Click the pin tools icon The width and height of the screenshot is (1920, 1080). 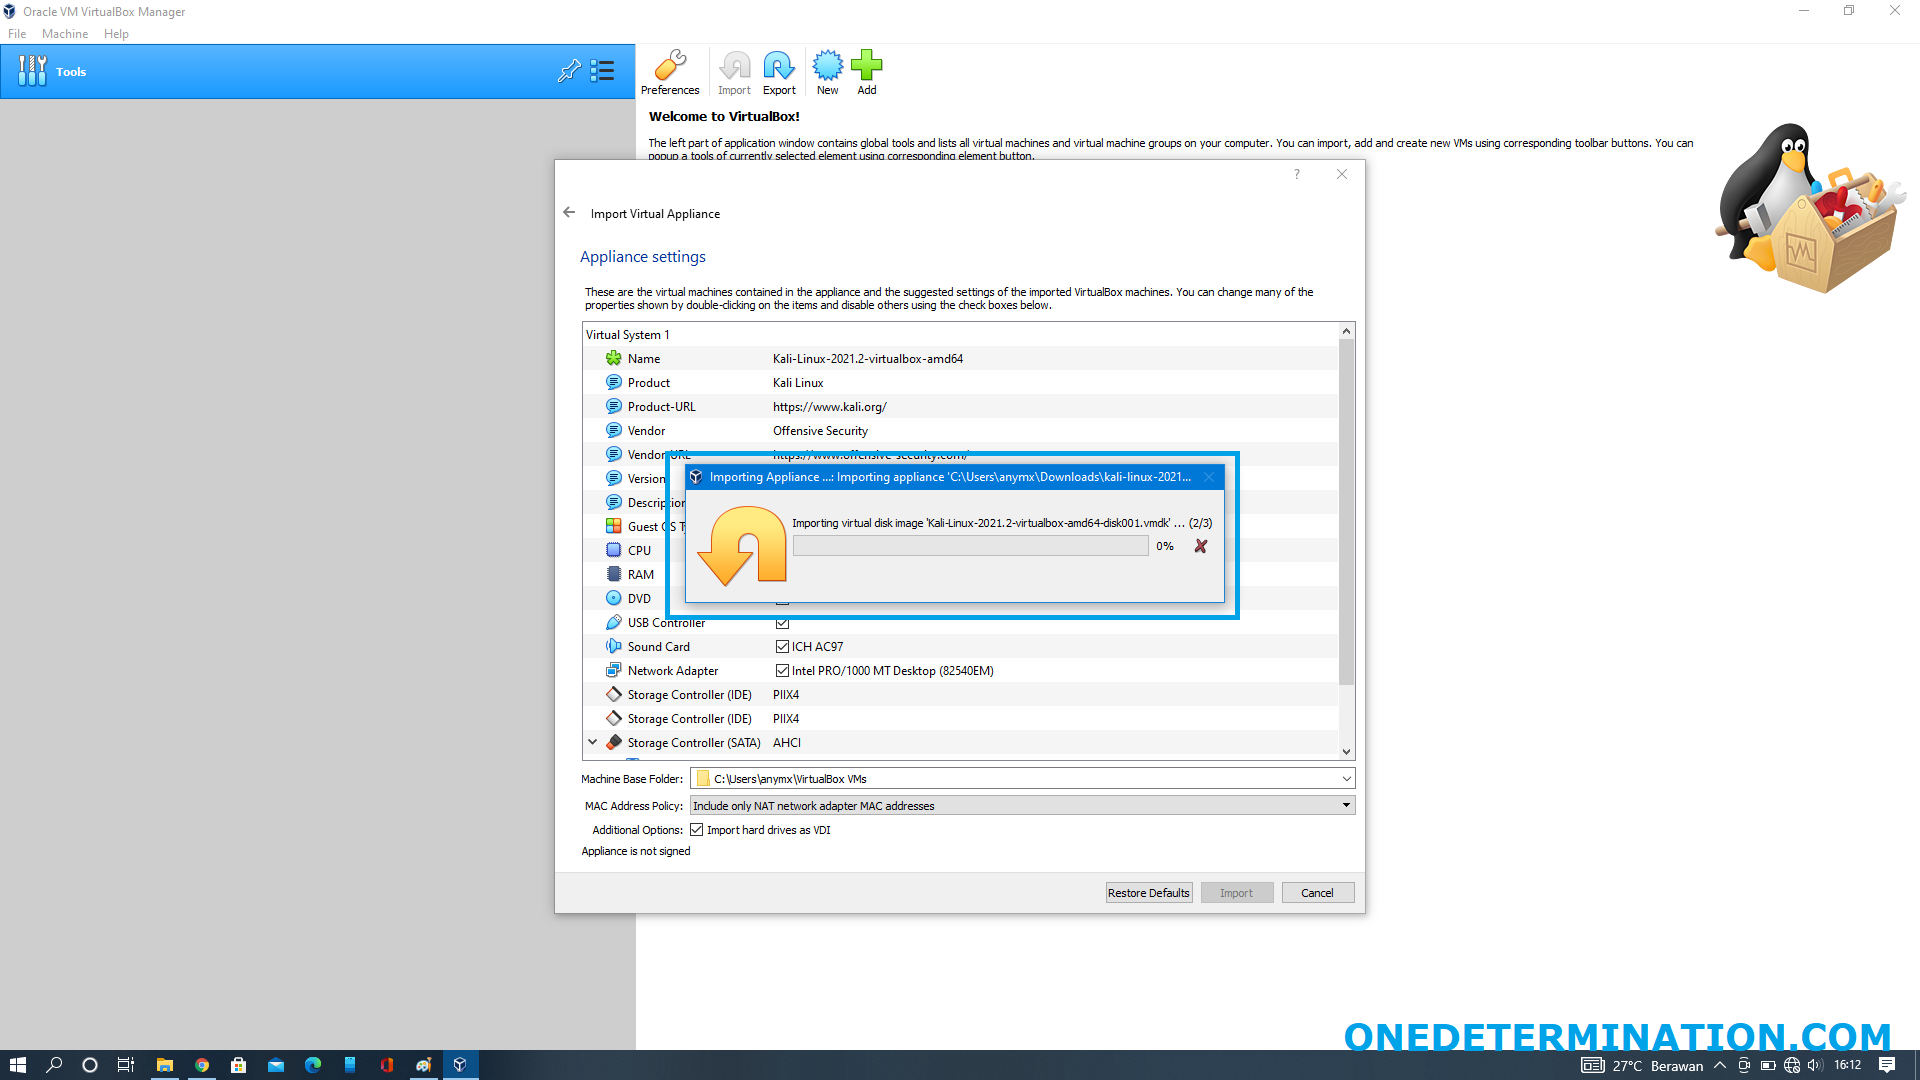click(569, 71)
